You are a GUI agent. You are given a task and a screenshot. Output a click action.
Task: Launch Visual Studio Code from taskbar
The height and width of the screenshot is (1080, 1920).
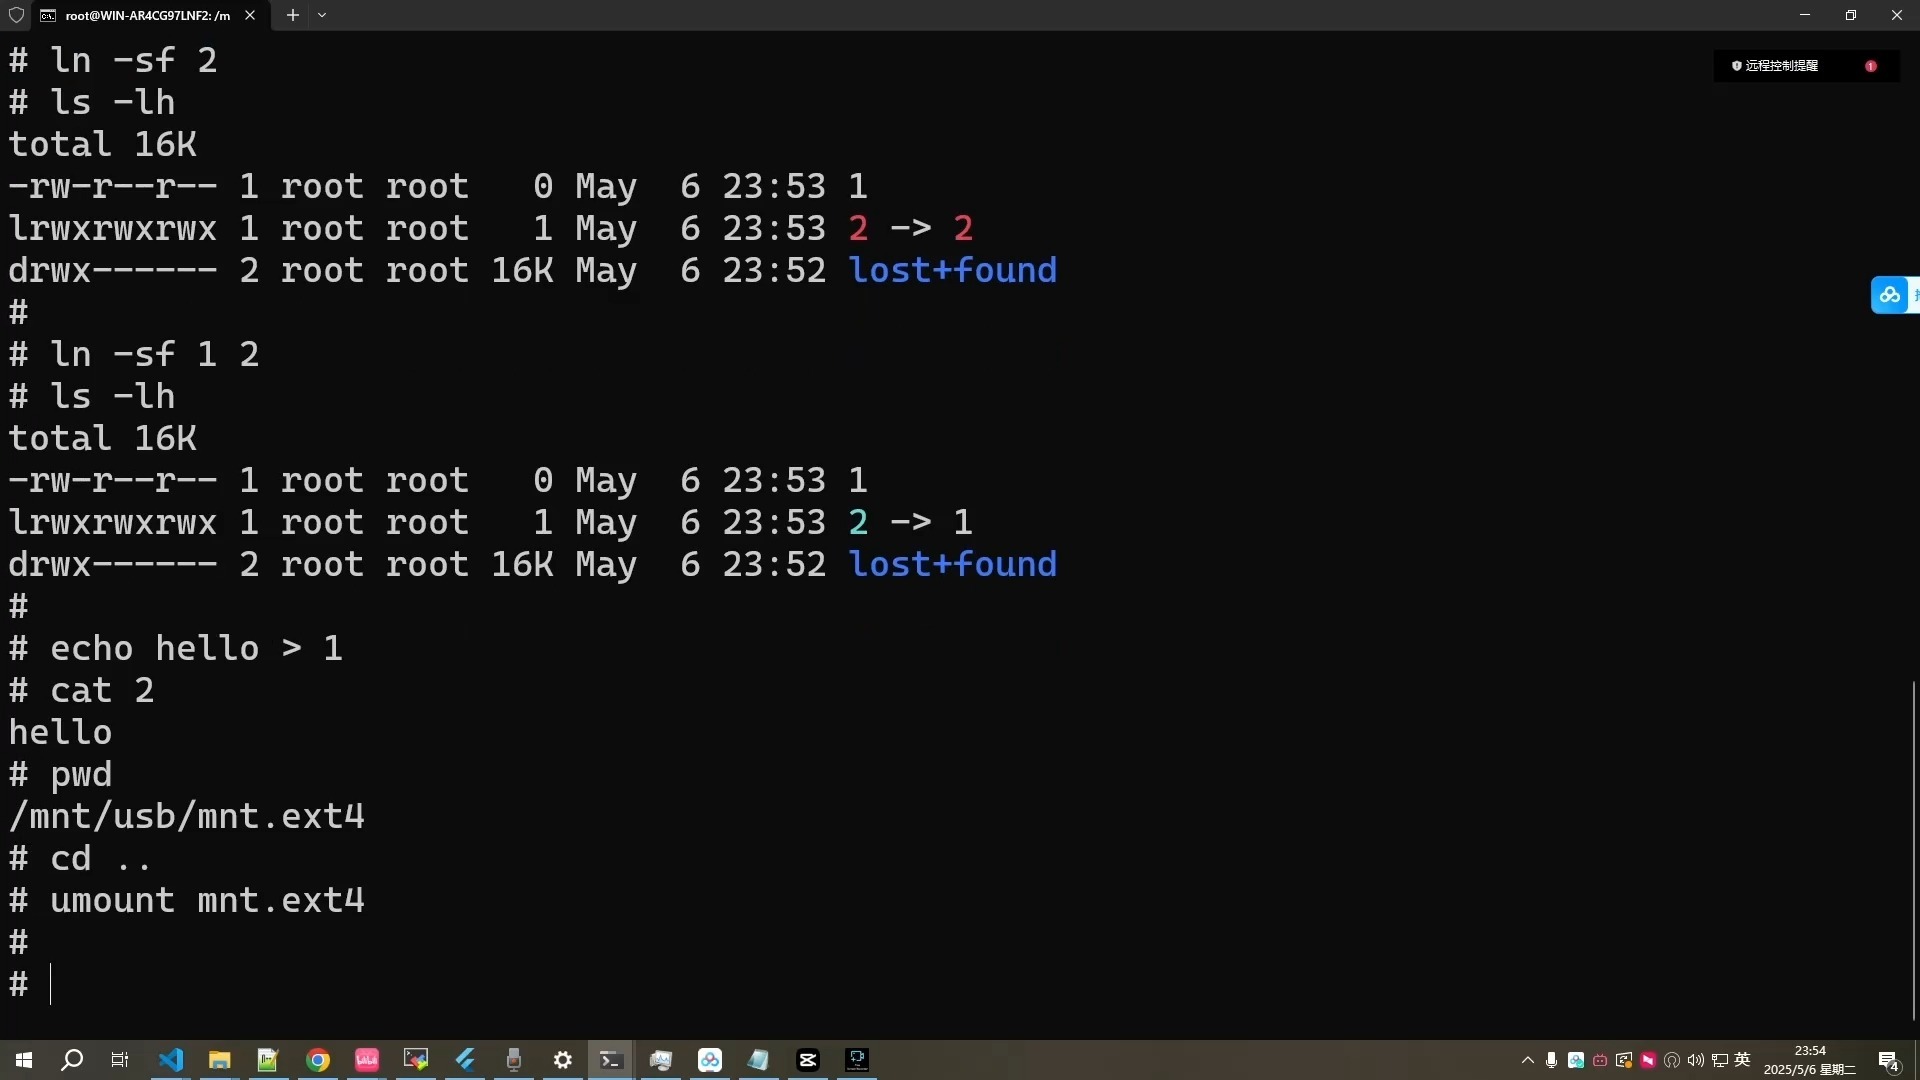170,1060
